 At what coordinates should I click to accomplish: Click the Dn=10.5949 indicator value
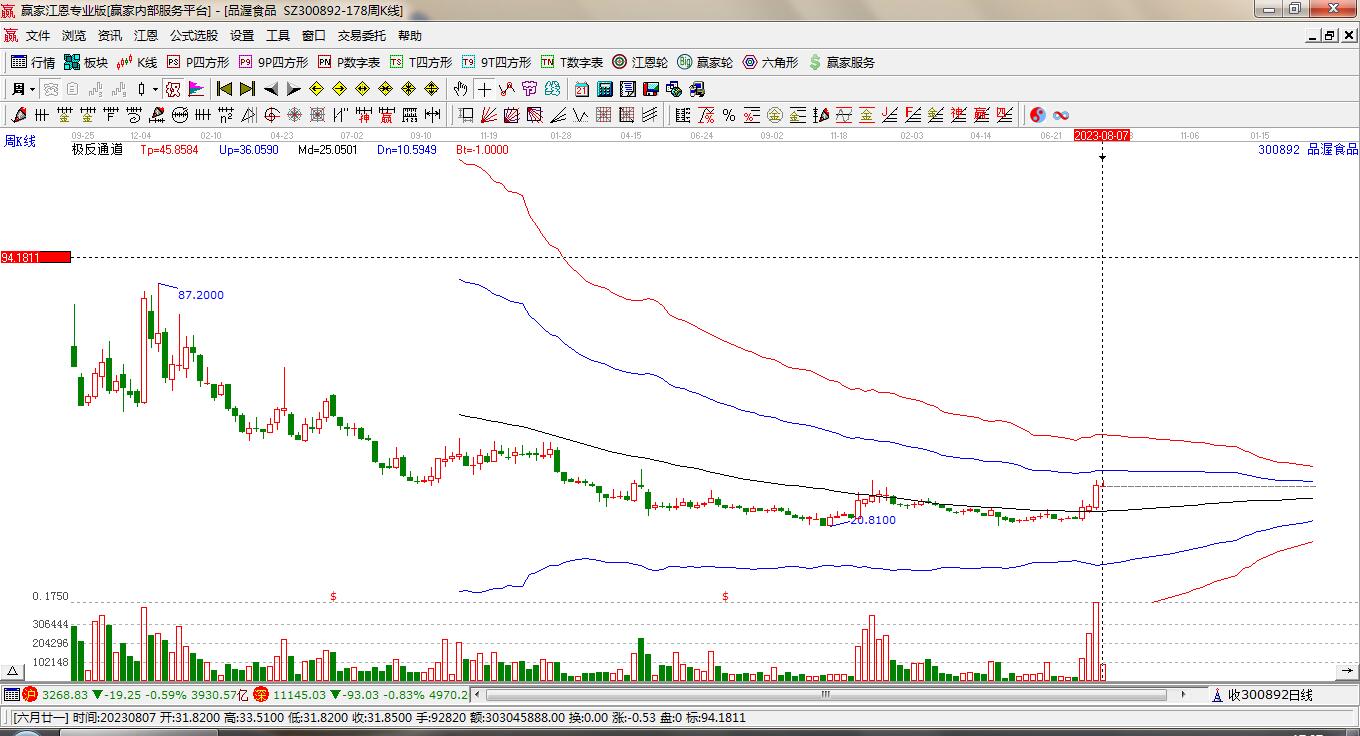coord(407,150)
